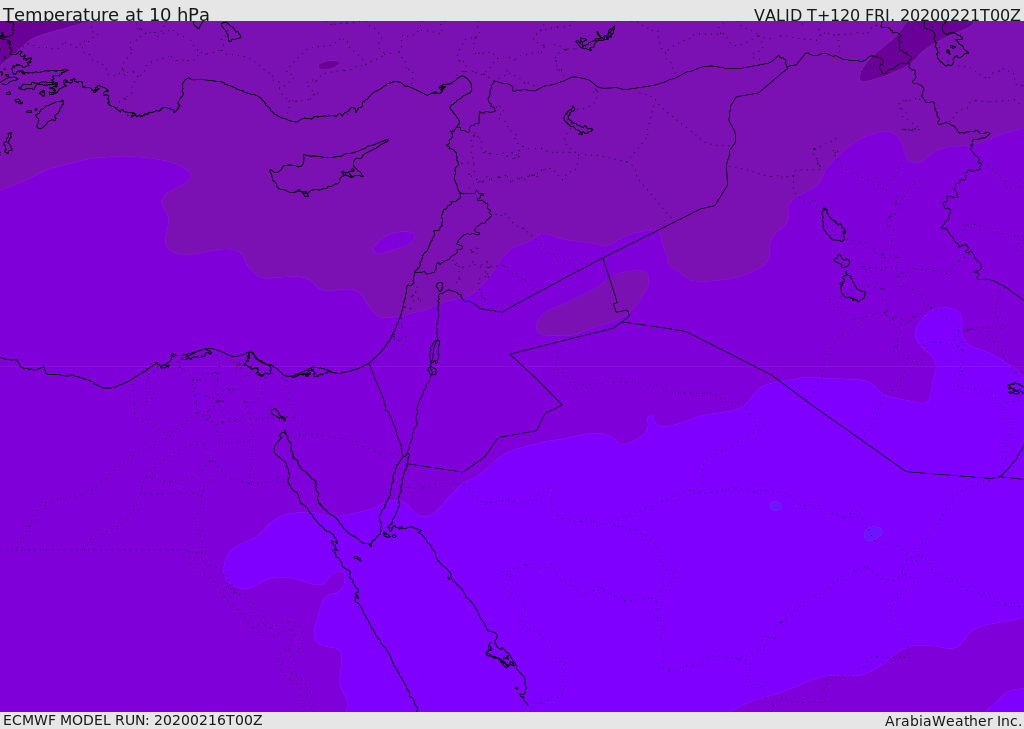Click the "ECMWF MODEL RUN: 20200216T00Z" footer text
Viewport: 1024px width, 729px height.
pyautogui.click(x=133, y=721)
